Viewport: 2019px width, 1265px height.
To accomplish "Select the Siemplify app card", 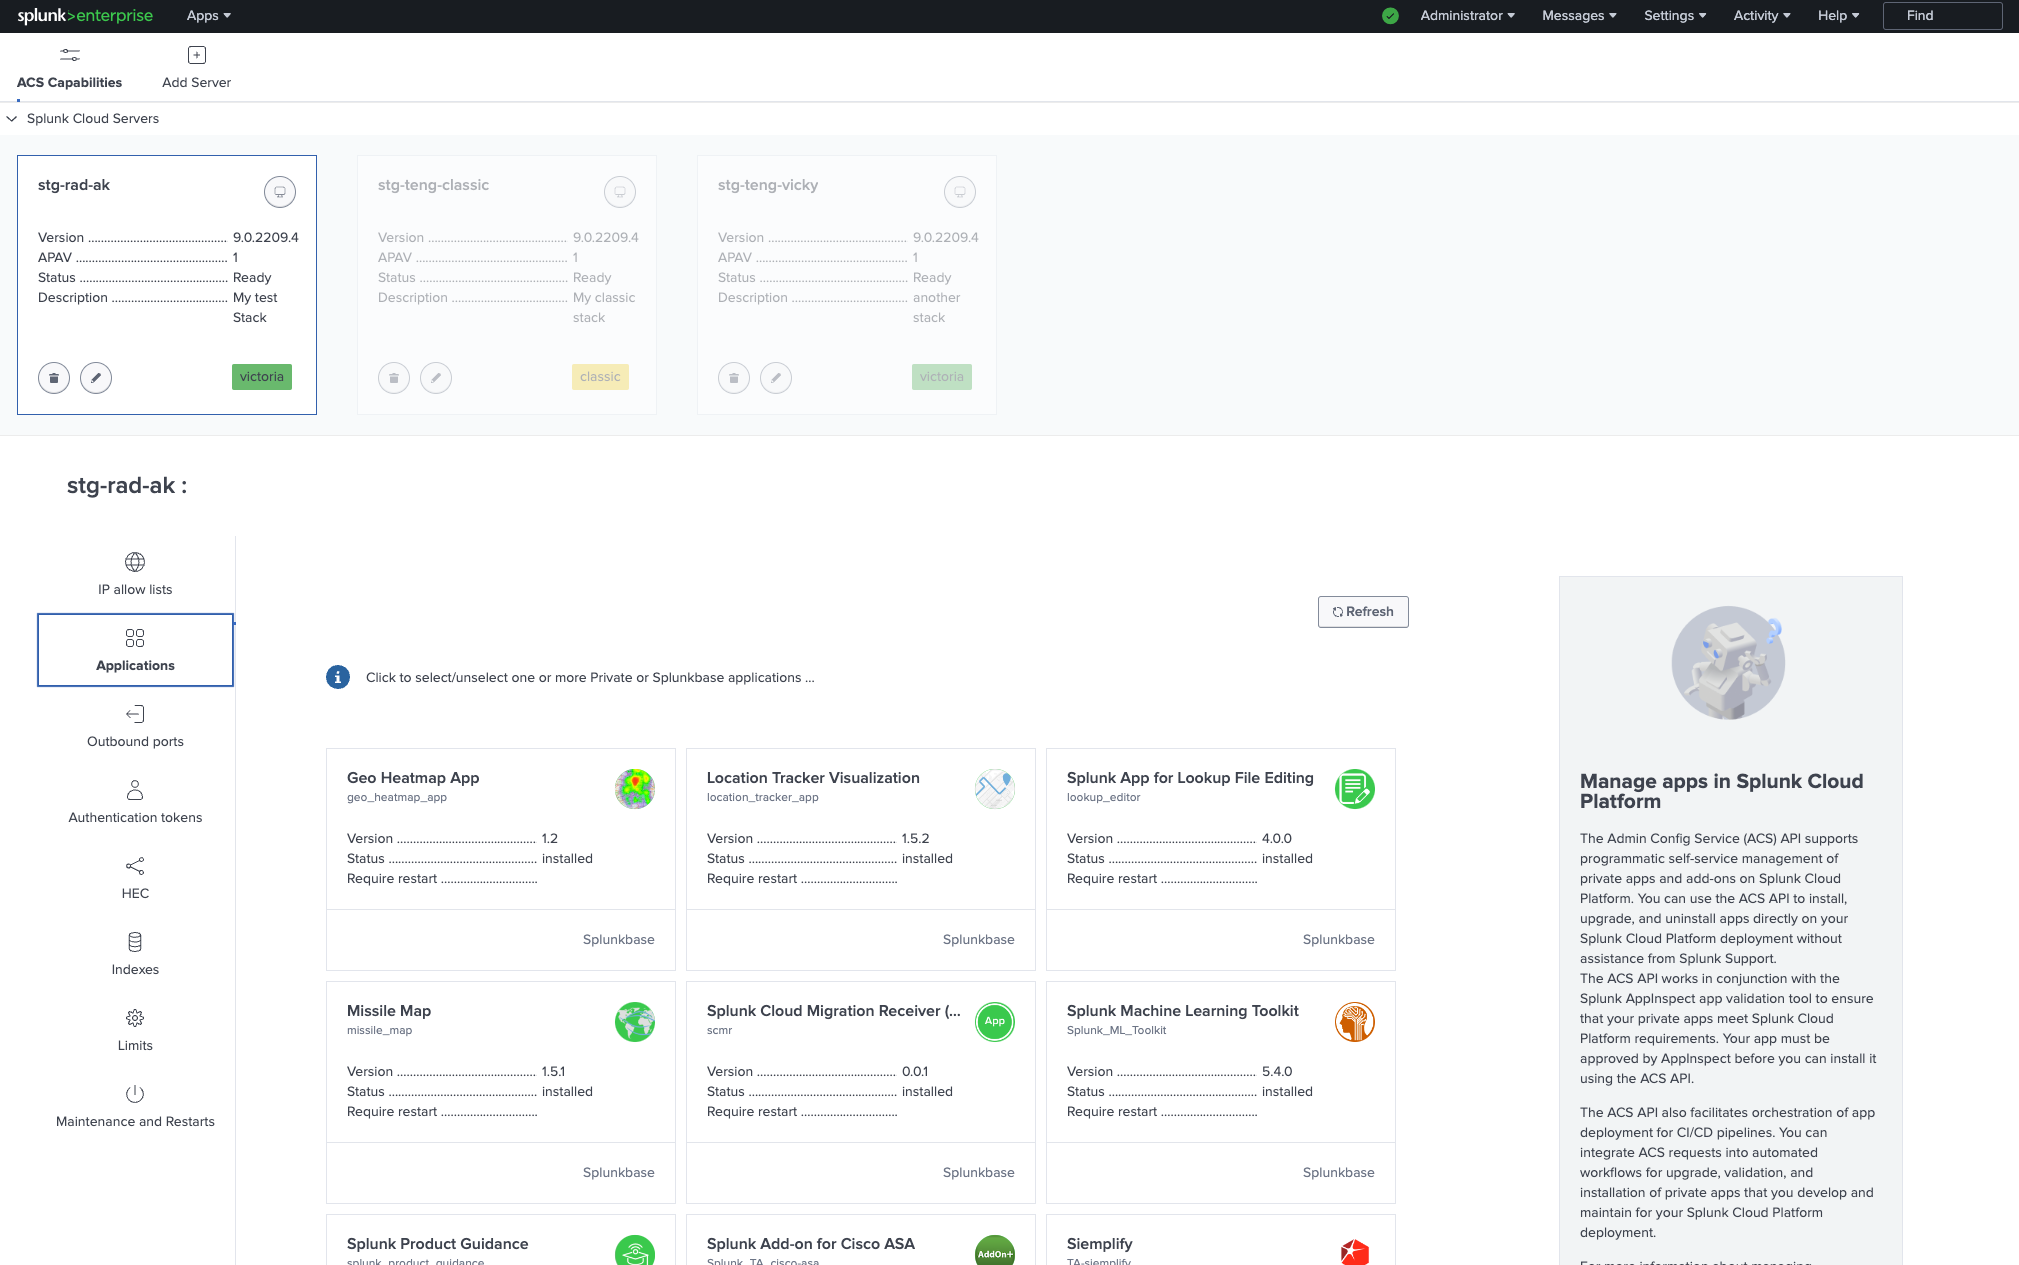I will [x=1221, y=1240].
